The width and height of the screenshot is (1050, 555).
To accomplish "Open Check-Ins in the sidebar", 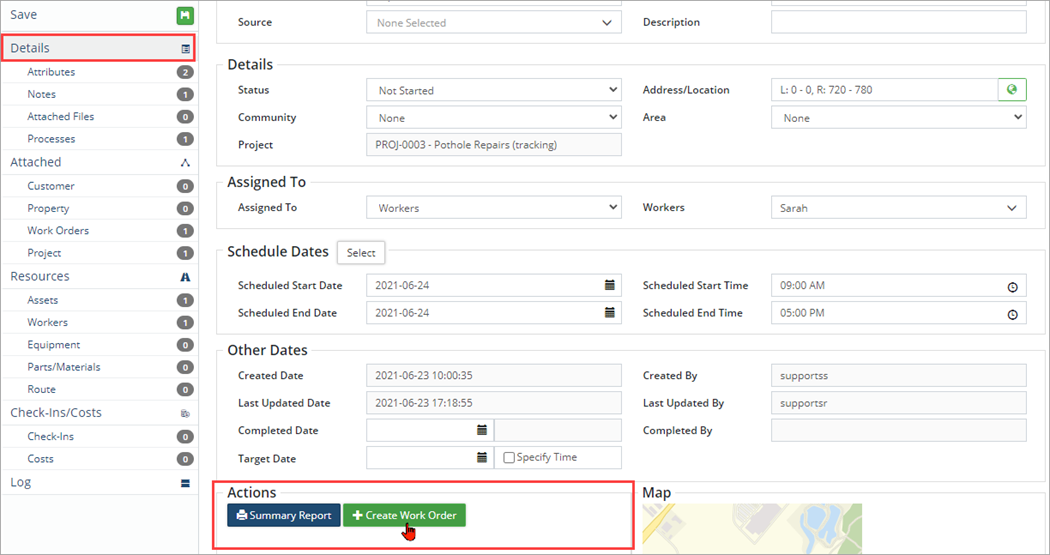I will click(50, 437).
